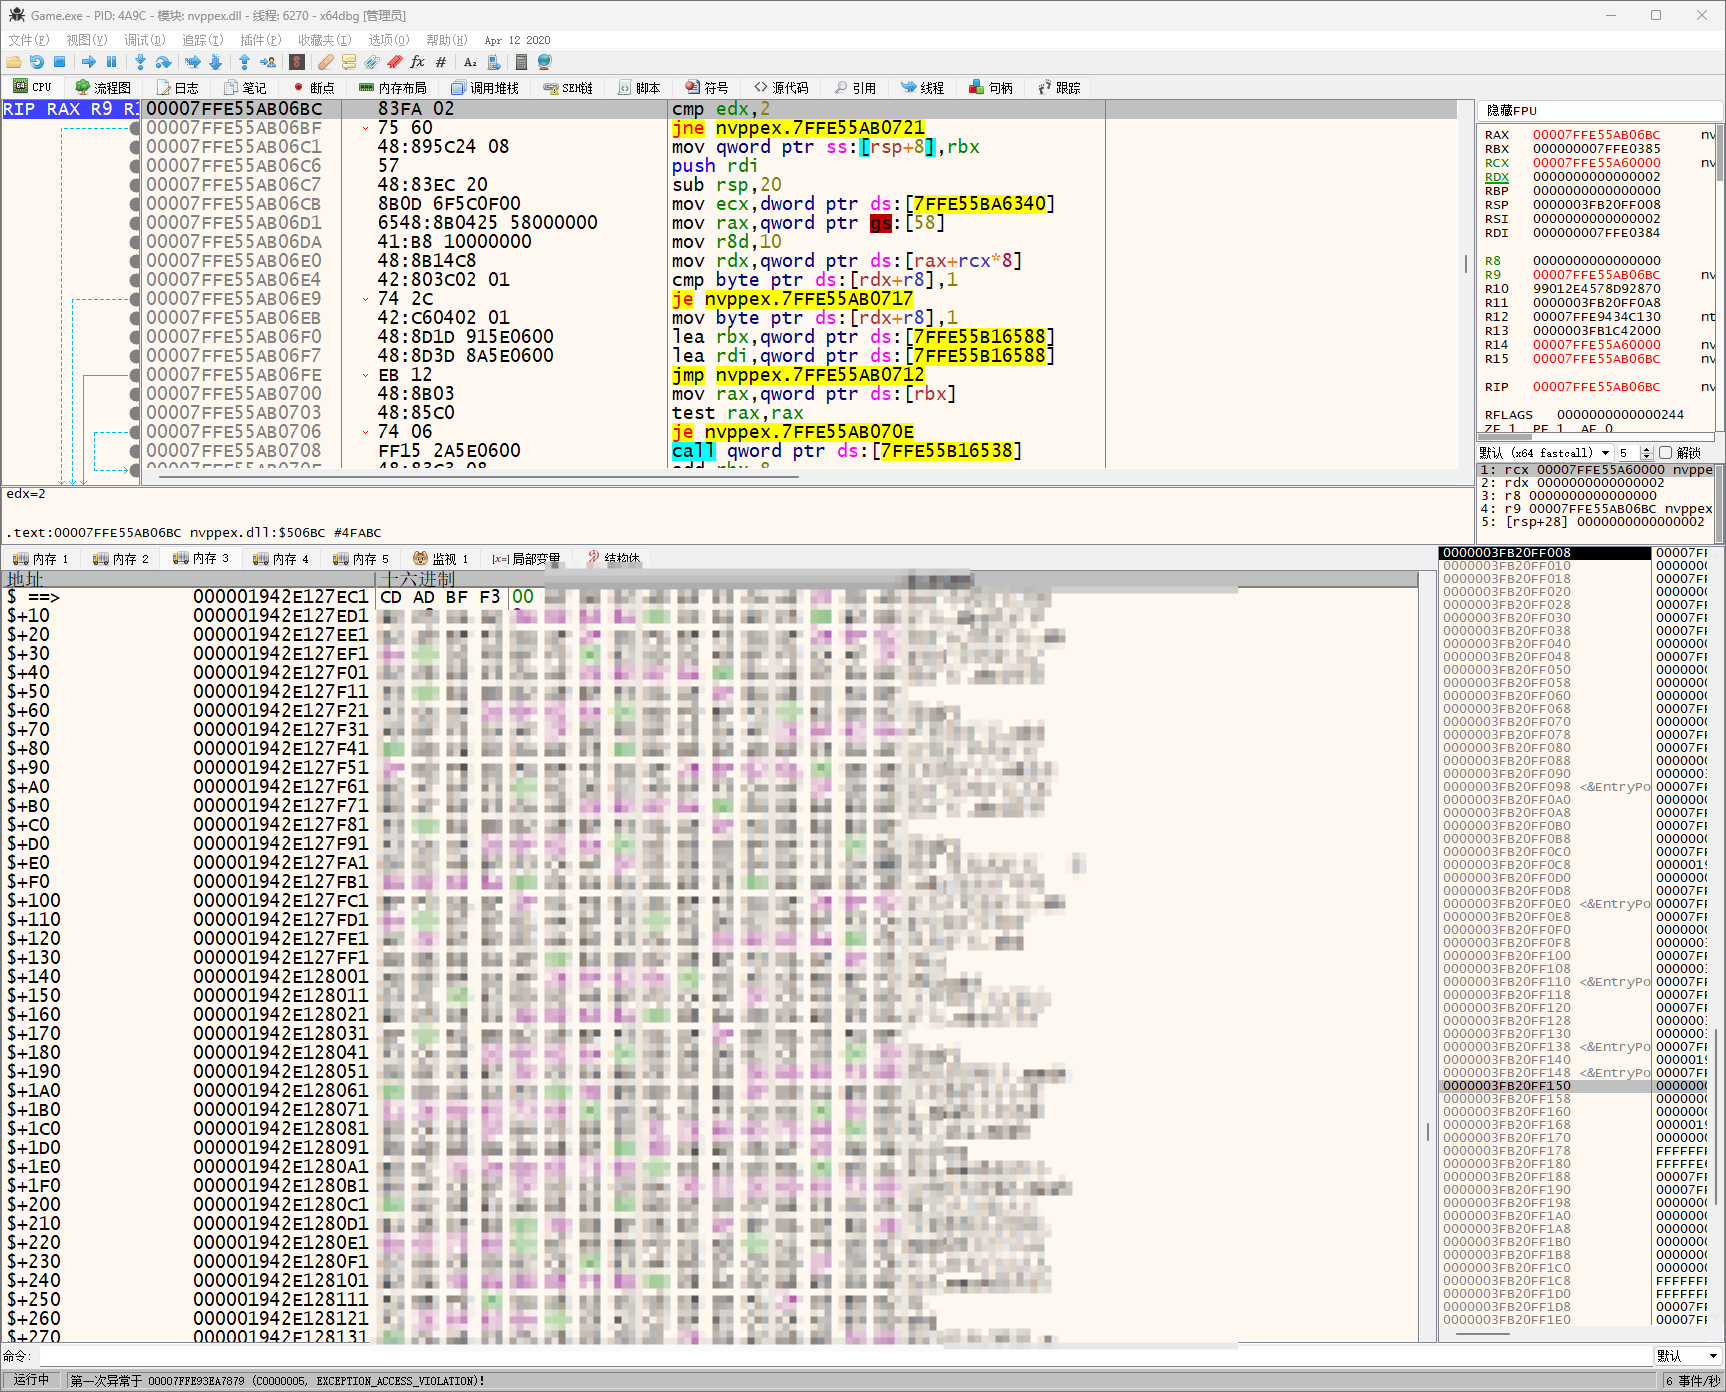Click the run to user code icon
The width and height of the screenshot is (1726, 1392).
pyautogui.click(x=267, y=62)
